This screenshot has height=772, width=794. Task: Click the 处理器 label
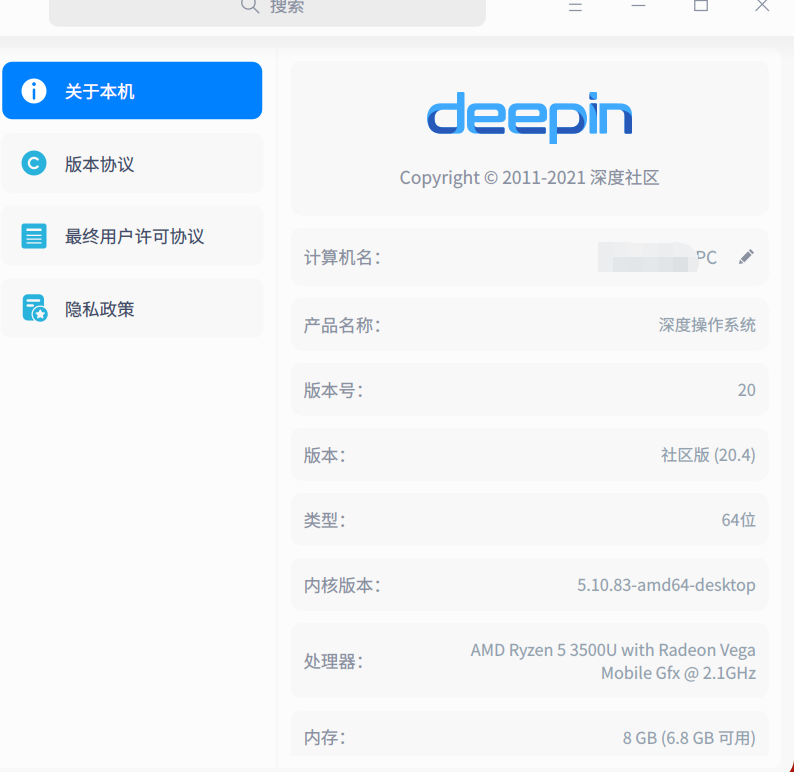coord(333,661)
